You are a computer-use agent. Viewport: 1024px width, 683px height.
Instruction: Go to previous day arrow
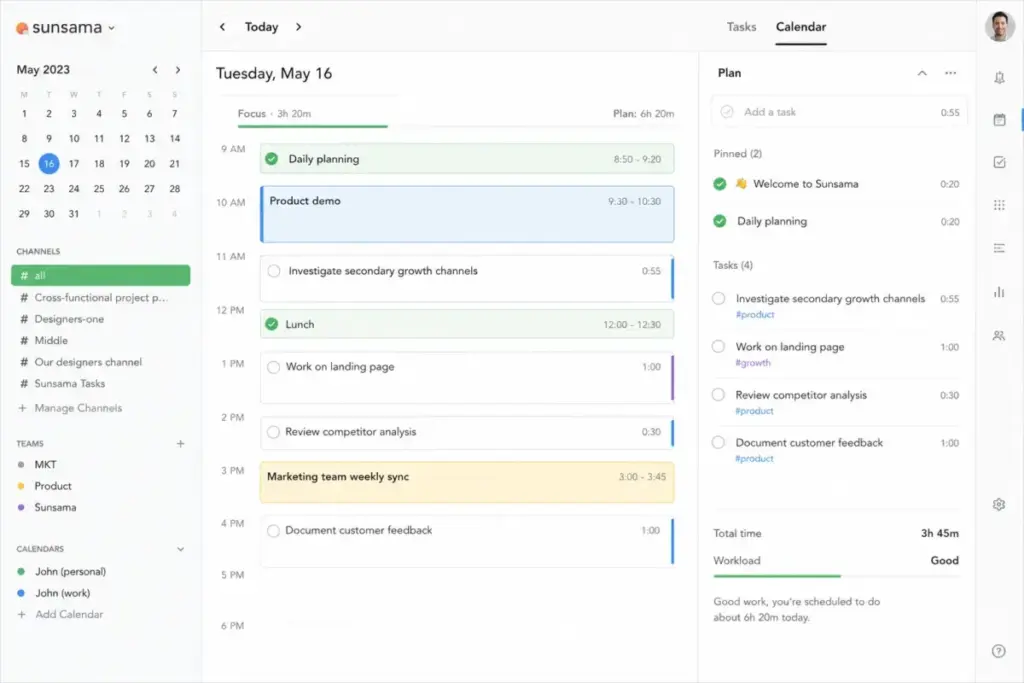(222, 27)
